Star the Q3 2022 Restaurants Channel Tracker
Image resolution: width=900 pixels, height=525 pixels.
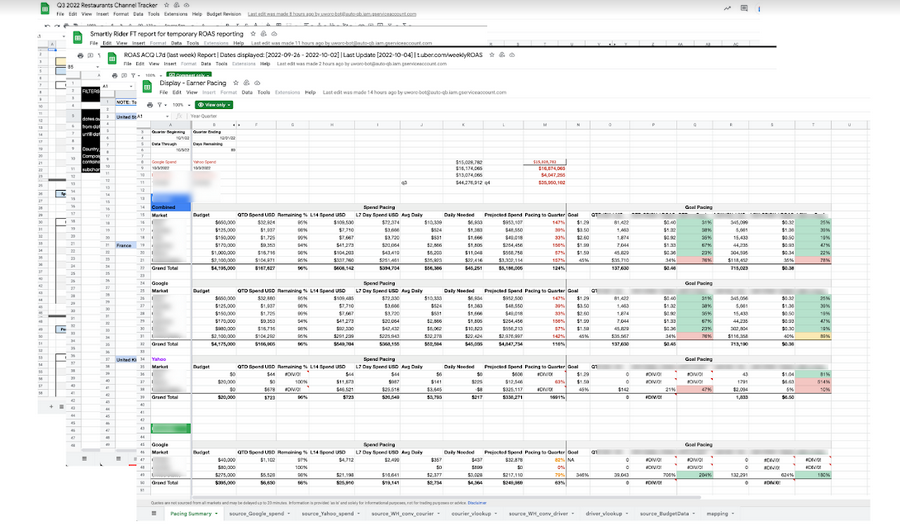pos(166,5)
